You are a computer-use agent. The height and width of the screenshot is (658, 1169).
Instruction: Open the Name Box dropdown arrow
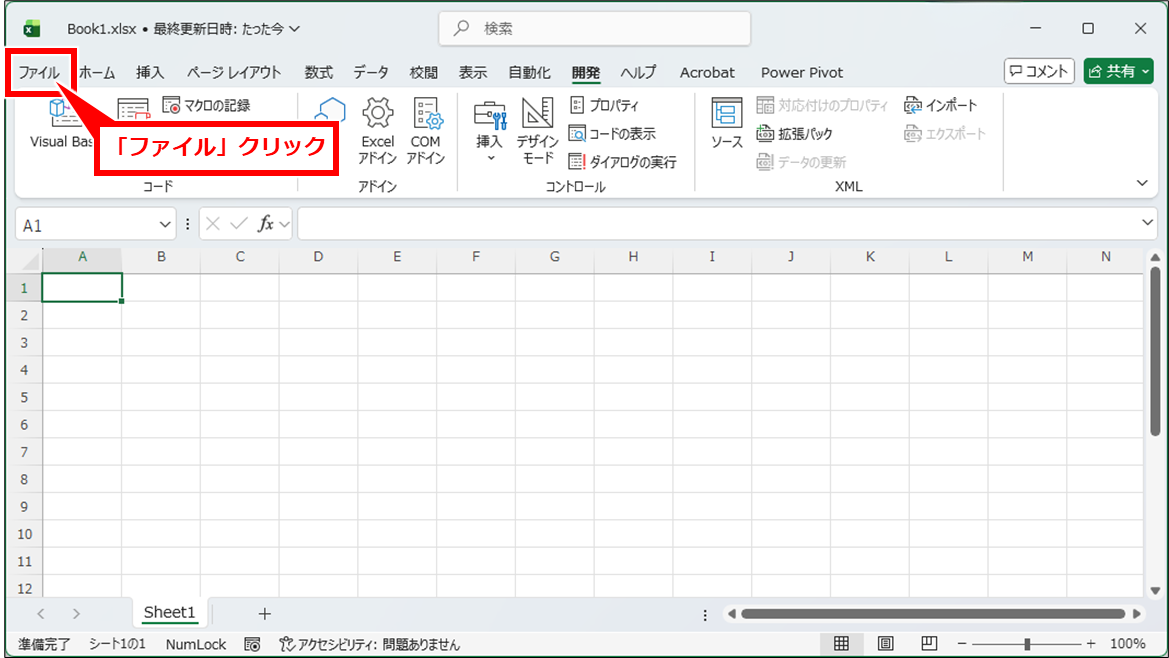point(165,225)
